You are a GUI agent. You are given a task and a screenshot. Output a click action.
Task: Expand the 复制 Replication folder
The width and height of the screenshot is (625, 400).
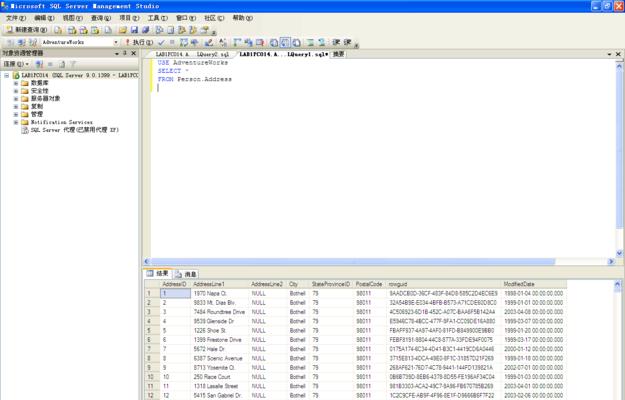click(16, 106)
